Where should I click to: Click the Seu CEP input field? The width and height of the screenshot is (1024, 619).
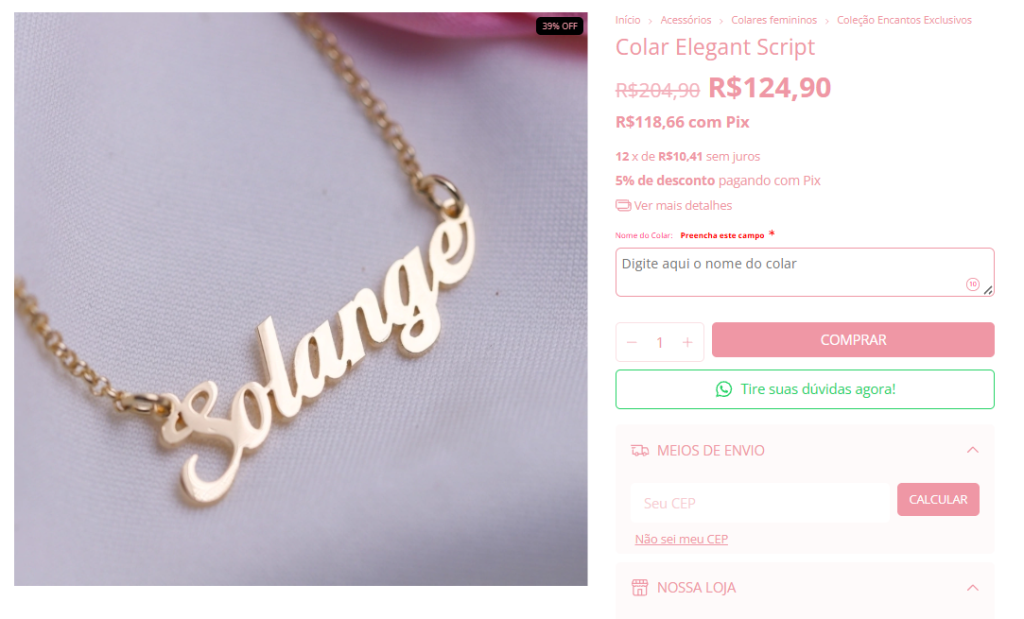tap(760, 503)
